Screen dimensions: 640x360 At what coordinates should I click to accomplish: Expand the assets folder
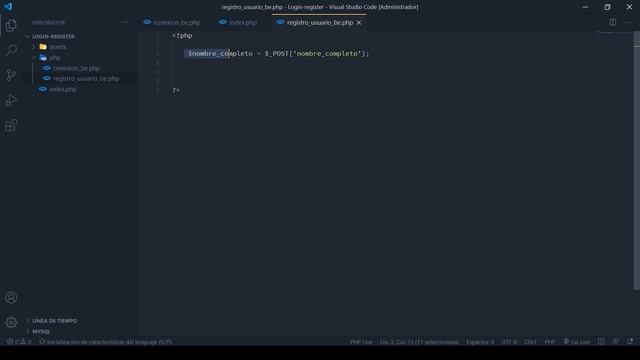(x=58, y=47)
